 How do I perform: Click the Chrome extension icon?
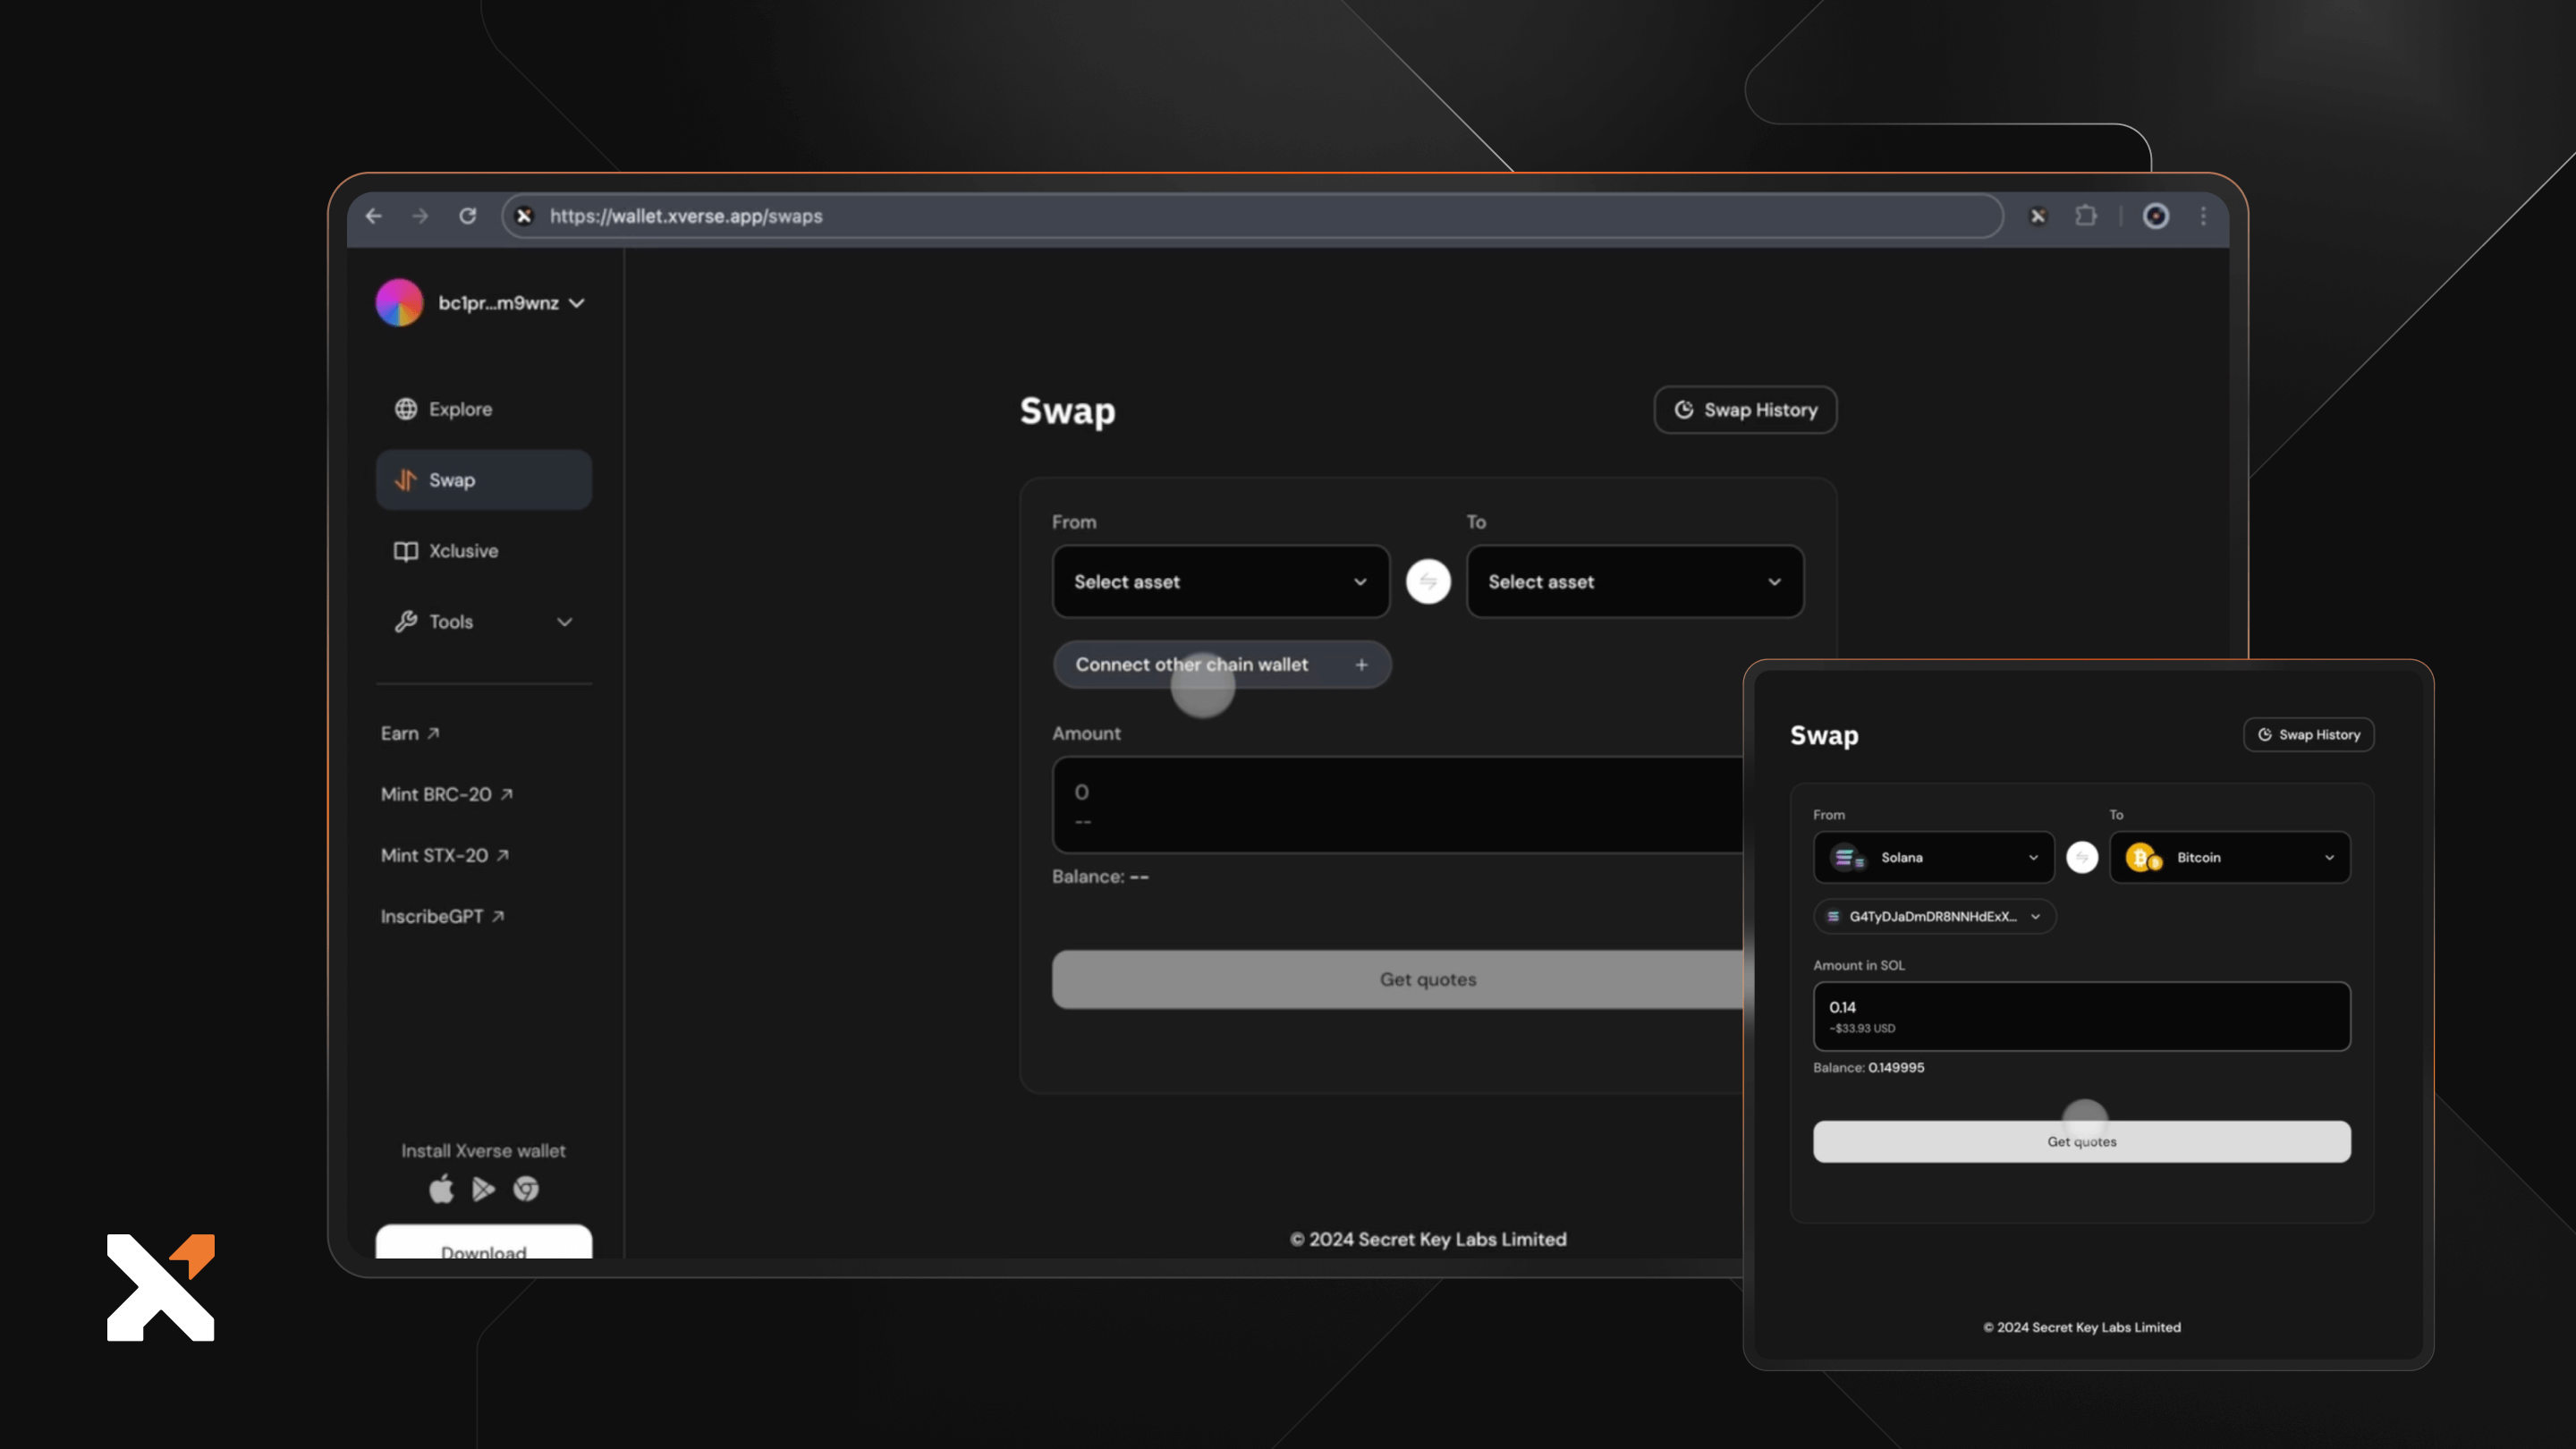pyautogui.click(x=526, y=1189)
